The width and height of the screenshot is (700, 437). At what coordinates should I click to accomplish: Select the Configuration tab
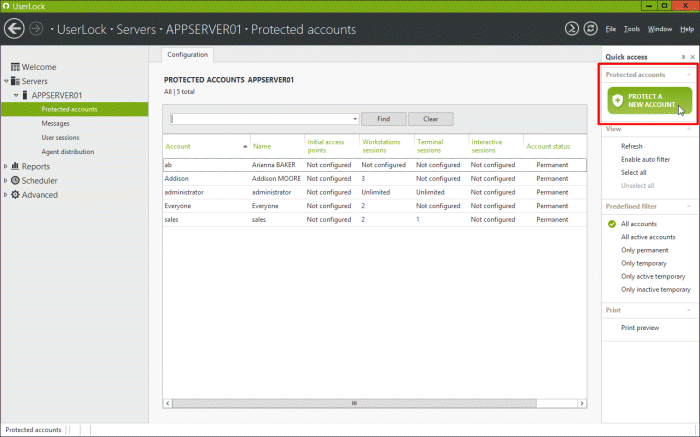(x=188, y=54)
